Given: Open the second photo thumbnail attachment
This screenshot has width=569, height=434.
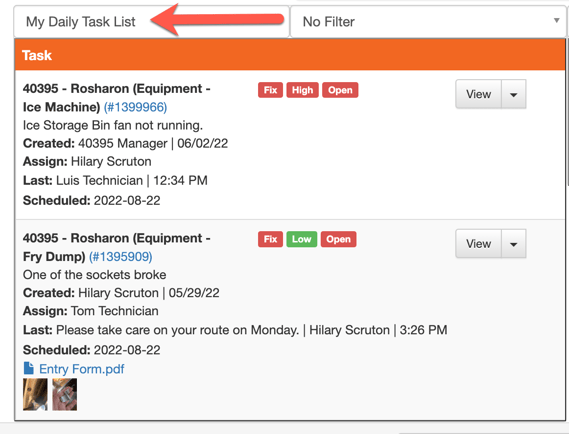Looking at the screenshot, I should point(65,394).
